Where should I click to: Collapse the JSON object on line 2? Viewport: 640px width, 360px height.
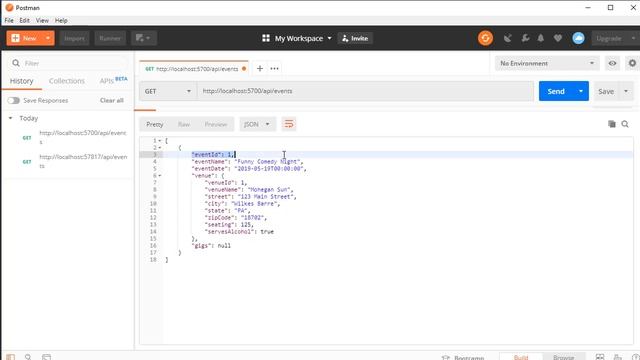(x=160, y=148)
